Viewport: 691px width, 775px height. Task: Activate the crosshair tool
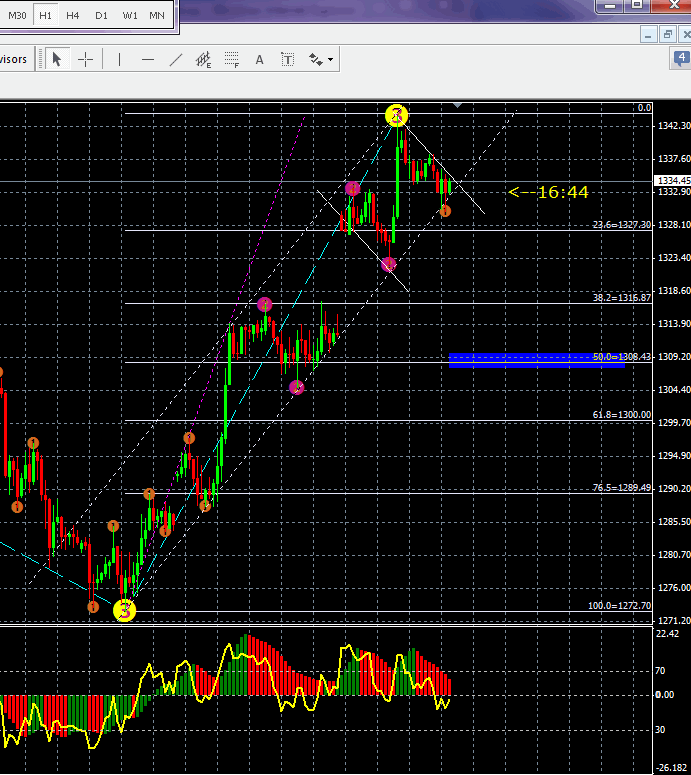coord(86,60)
